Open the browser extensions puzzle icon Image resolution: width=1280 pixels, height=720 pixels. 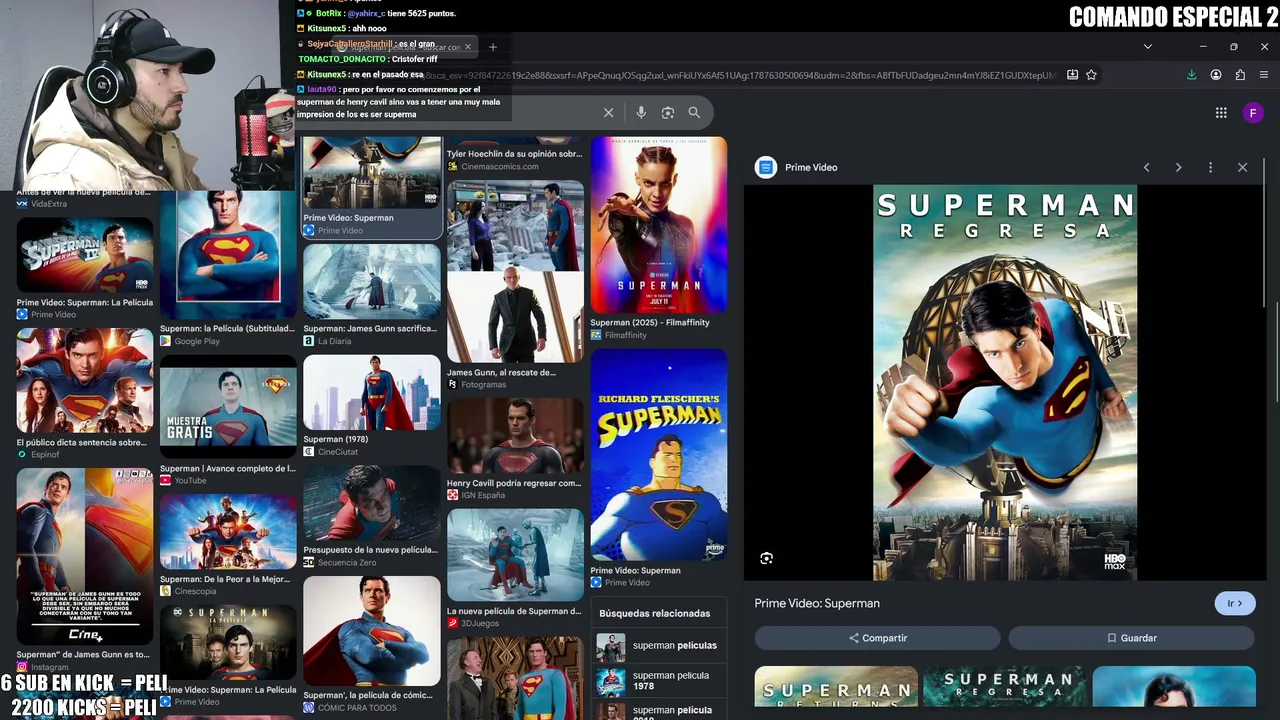point(1240,75)
